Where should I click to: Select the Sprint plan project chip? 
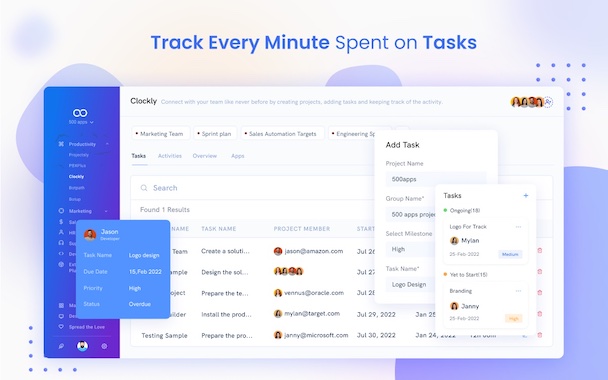tap(215, 133)
